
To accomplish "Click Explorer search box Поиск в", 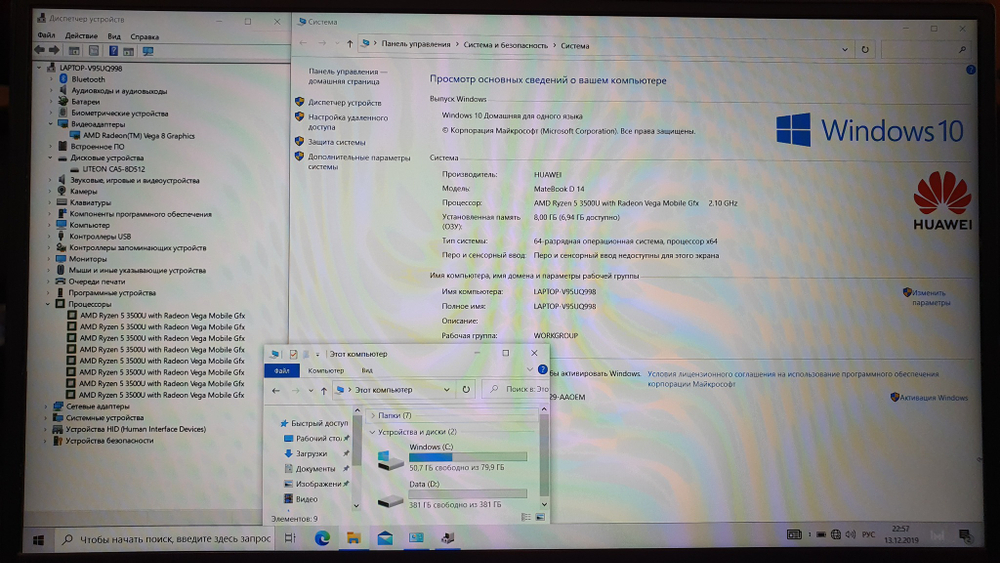I will [x=515, y=389].
